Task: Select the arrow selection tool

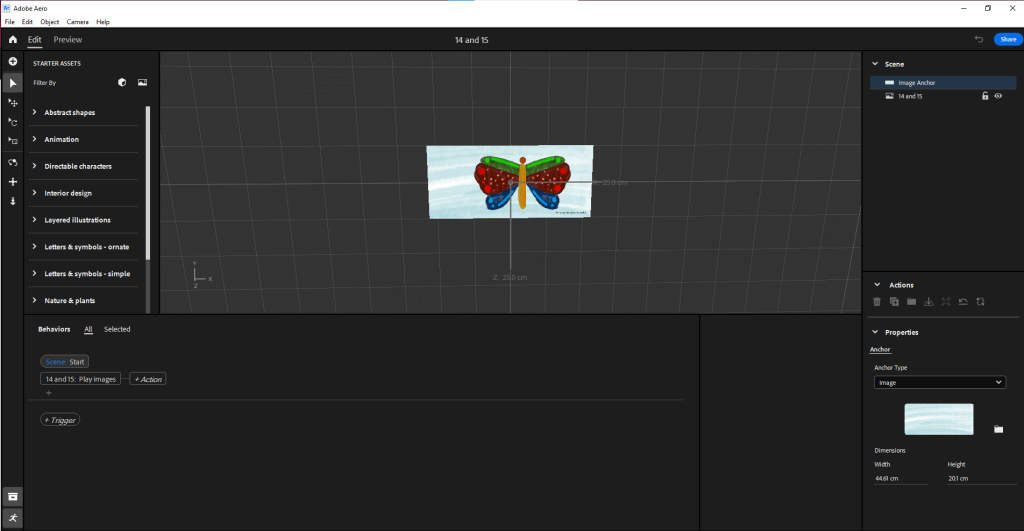Action: pos(13,83)
